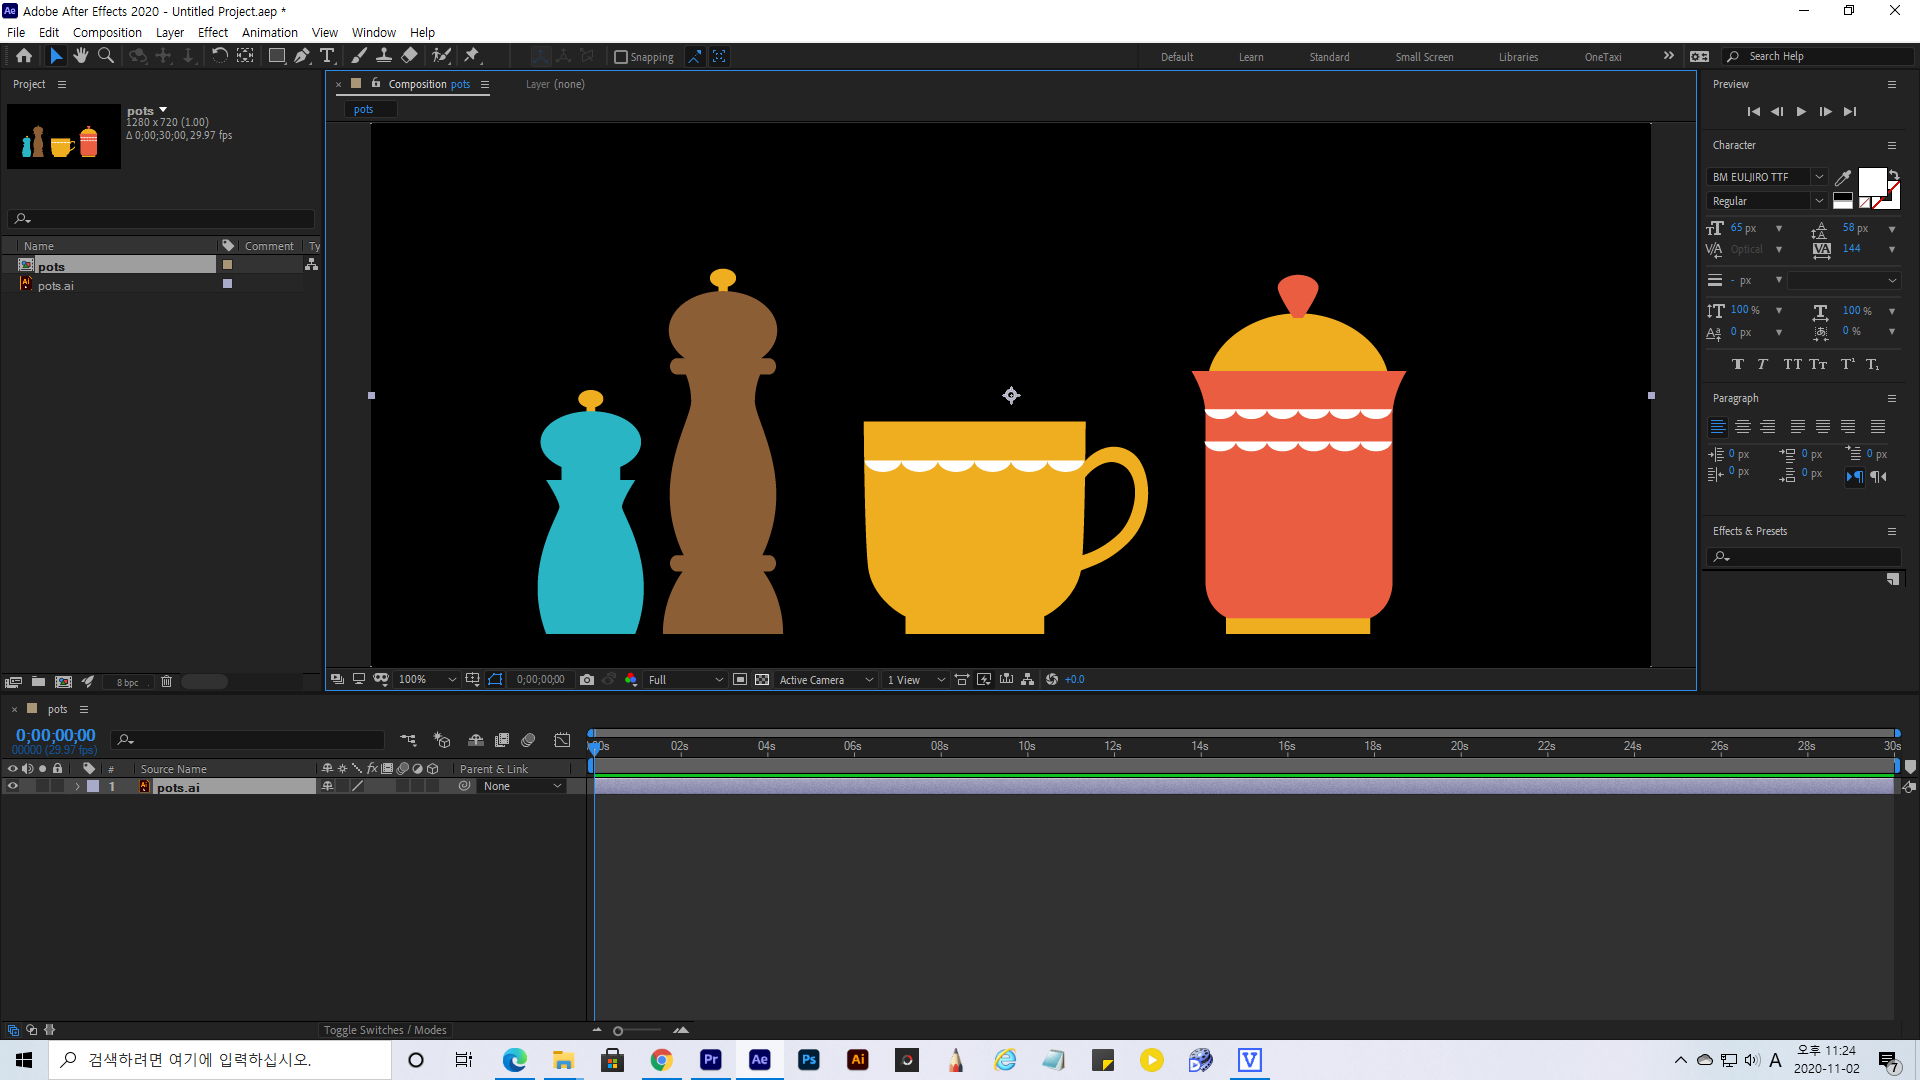Click Toggle Switches / Modes button
Image resolution: width=1920 pixels, height=1080 pixels.
[385, 1030]
